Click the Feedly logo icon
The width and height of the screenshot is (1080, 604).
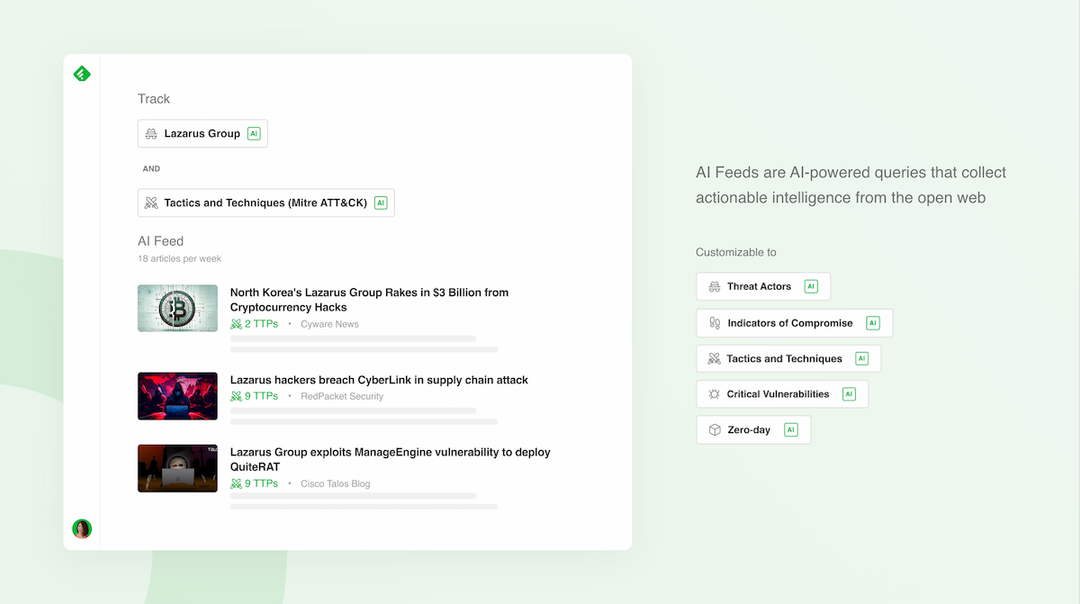(x=81, y=73)
